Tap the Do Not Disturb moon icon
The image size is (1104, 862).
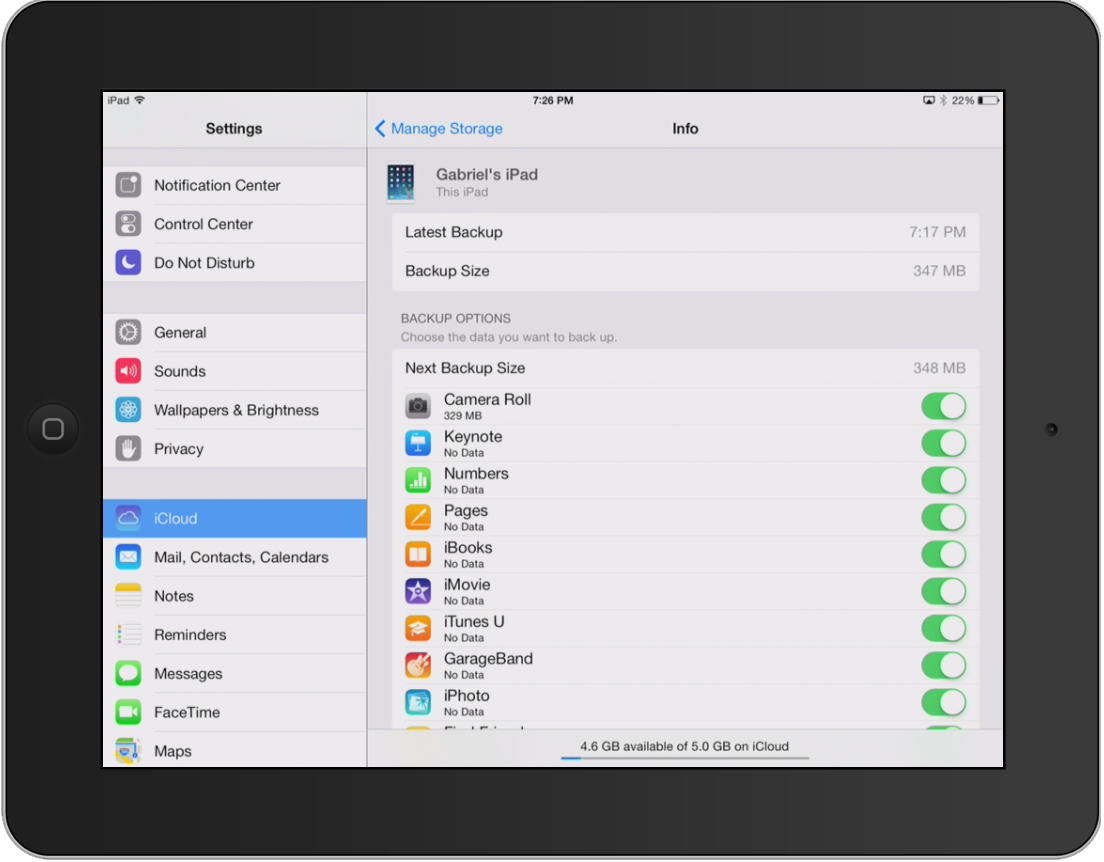click(x=128, y=263)
